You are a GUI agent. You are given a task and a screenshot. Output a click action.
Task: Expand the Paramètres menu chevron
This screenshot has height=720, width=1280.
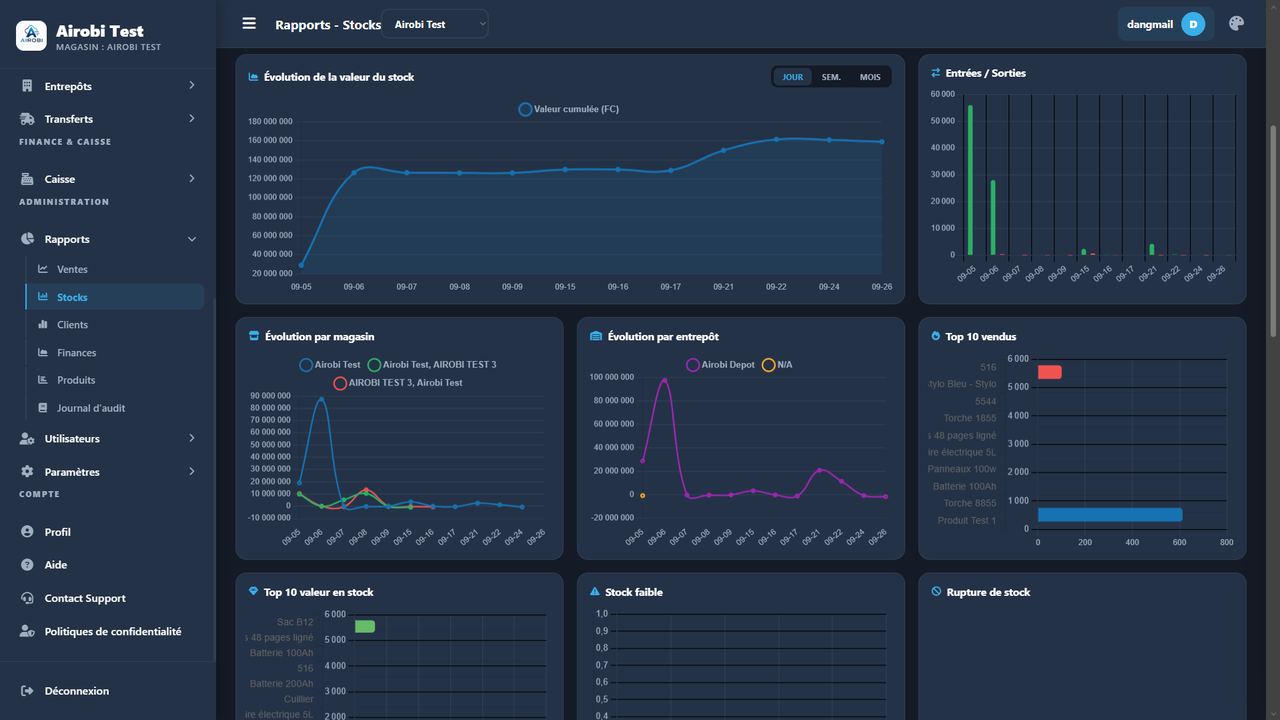pyautogui.click(x=192, y=472)
